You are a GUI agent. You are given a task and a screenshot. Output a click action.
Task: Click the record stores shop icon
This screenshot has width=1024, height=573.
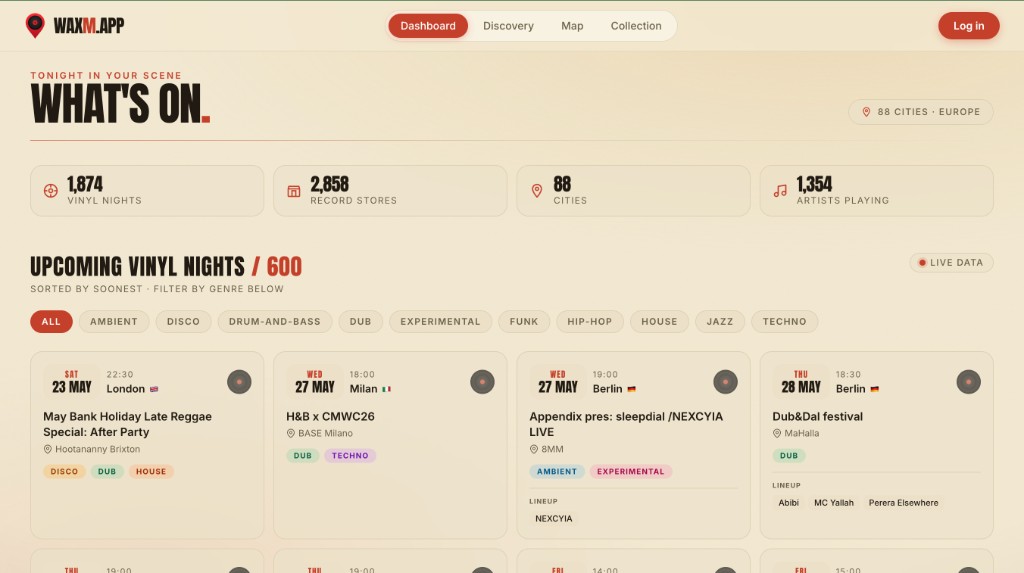click(x=294, y=191)
